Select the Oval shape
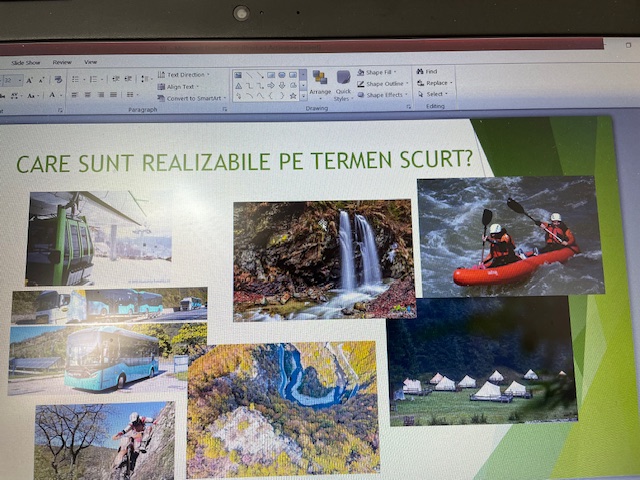The image size is (640, 480). 282,75
